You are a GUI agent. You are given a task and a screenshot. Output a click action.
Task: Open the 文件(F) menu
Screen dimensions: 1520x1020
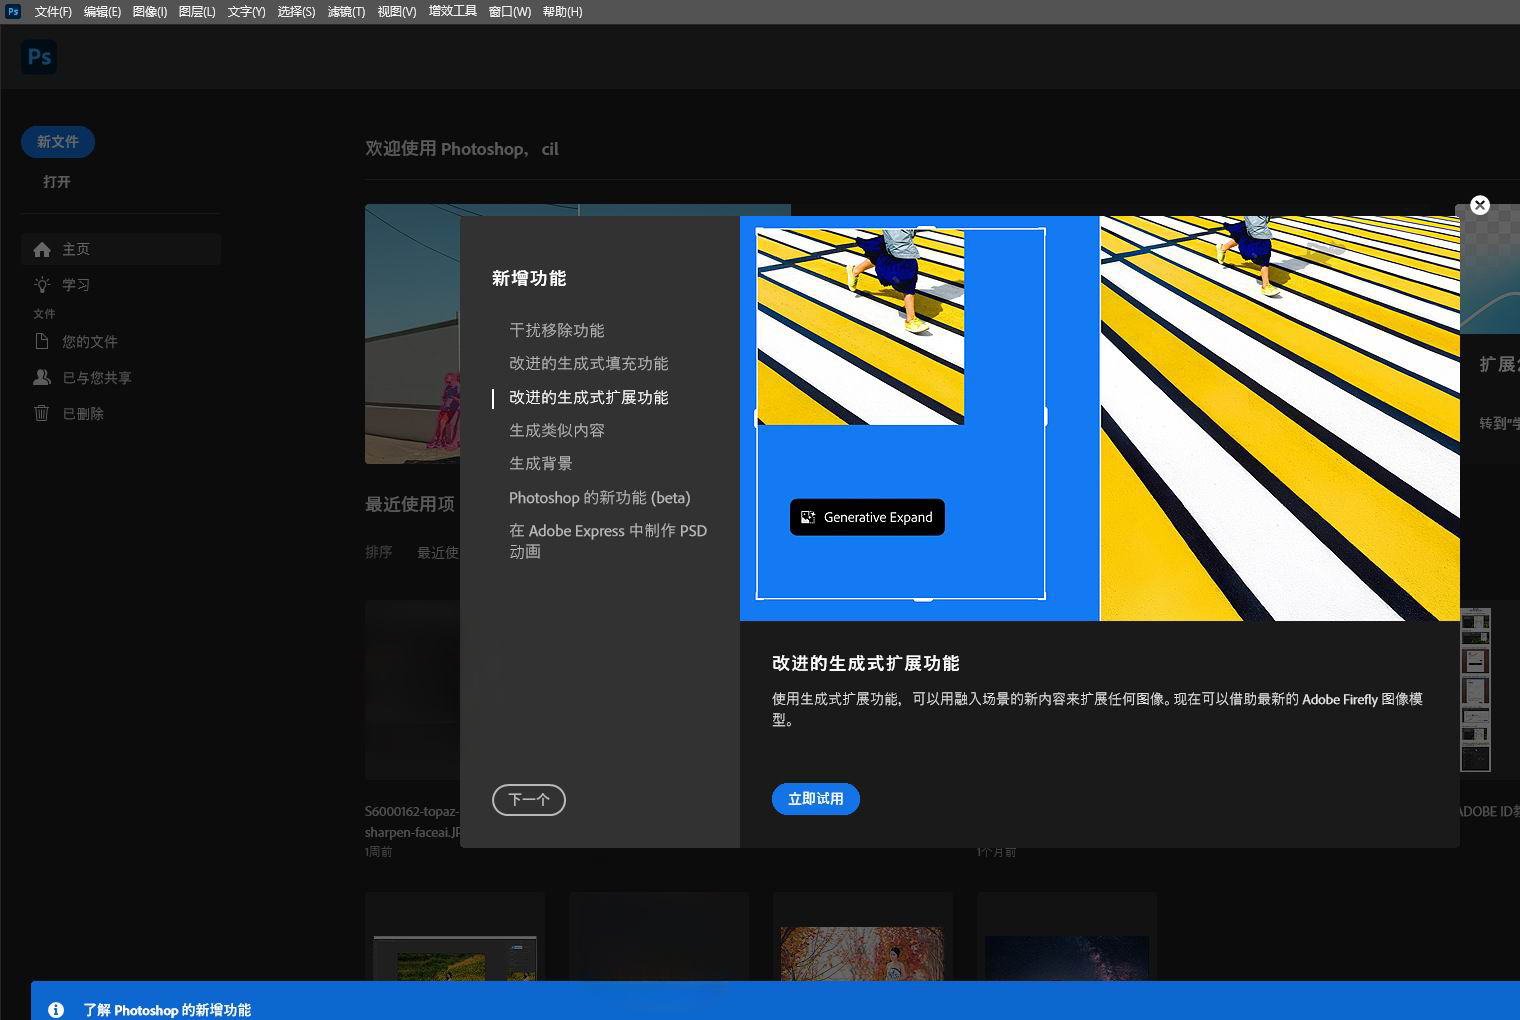tap(53, 12)
